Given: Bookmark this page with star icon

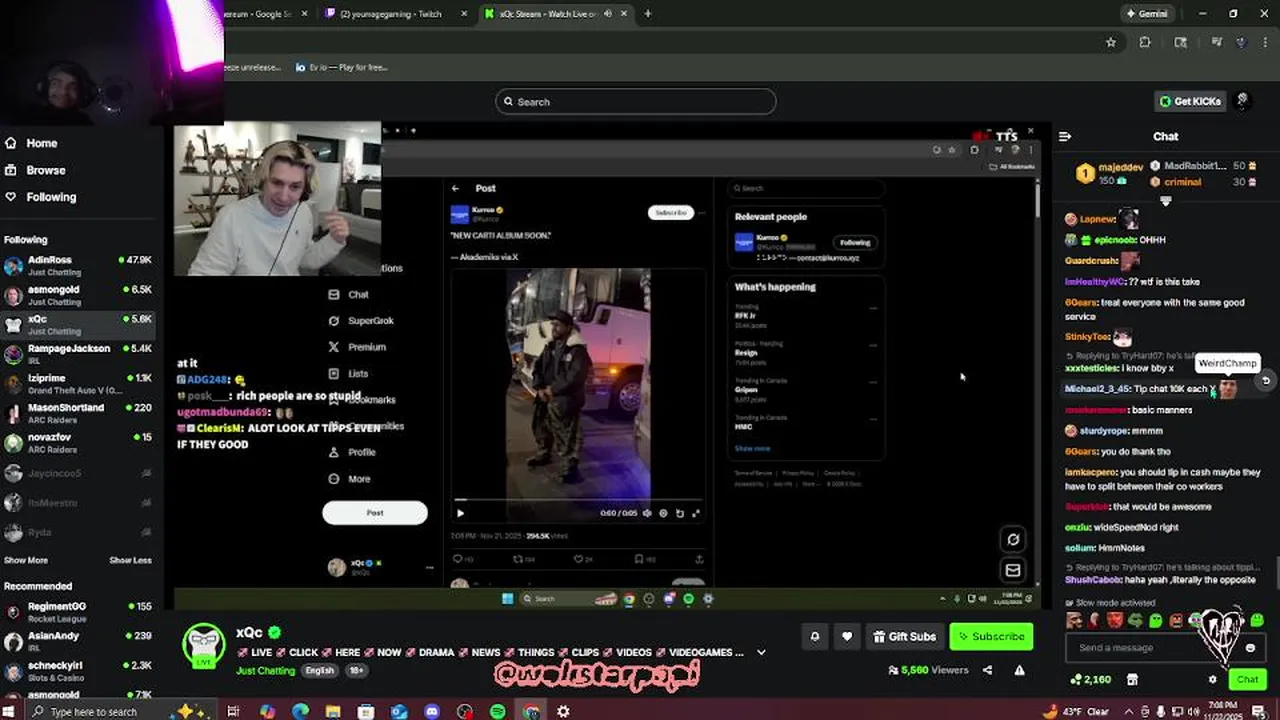Looking at the screenshot, I should 1111,42.
